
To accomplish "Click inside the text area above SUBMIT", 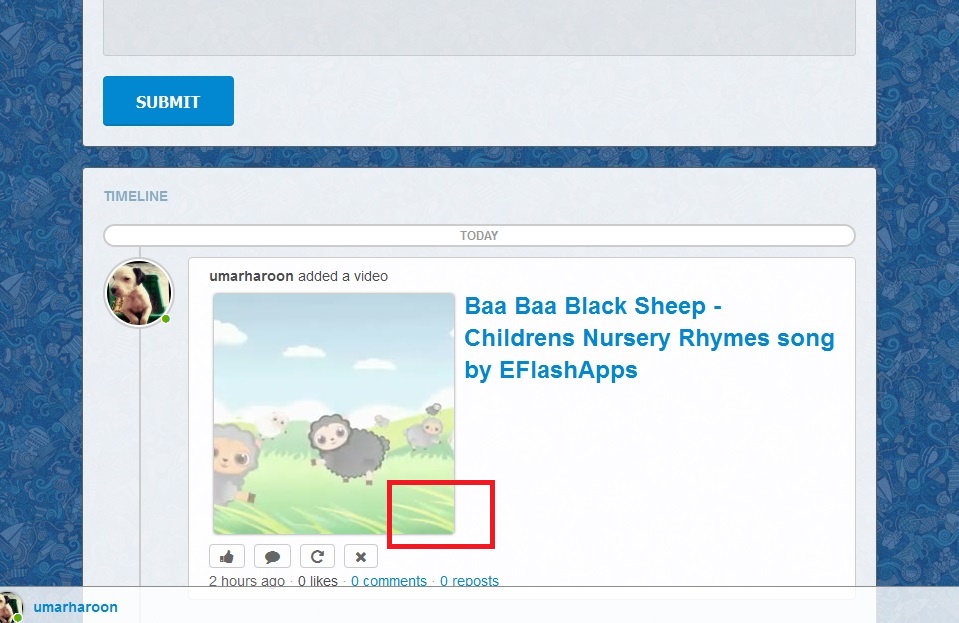I will (479, 28).
